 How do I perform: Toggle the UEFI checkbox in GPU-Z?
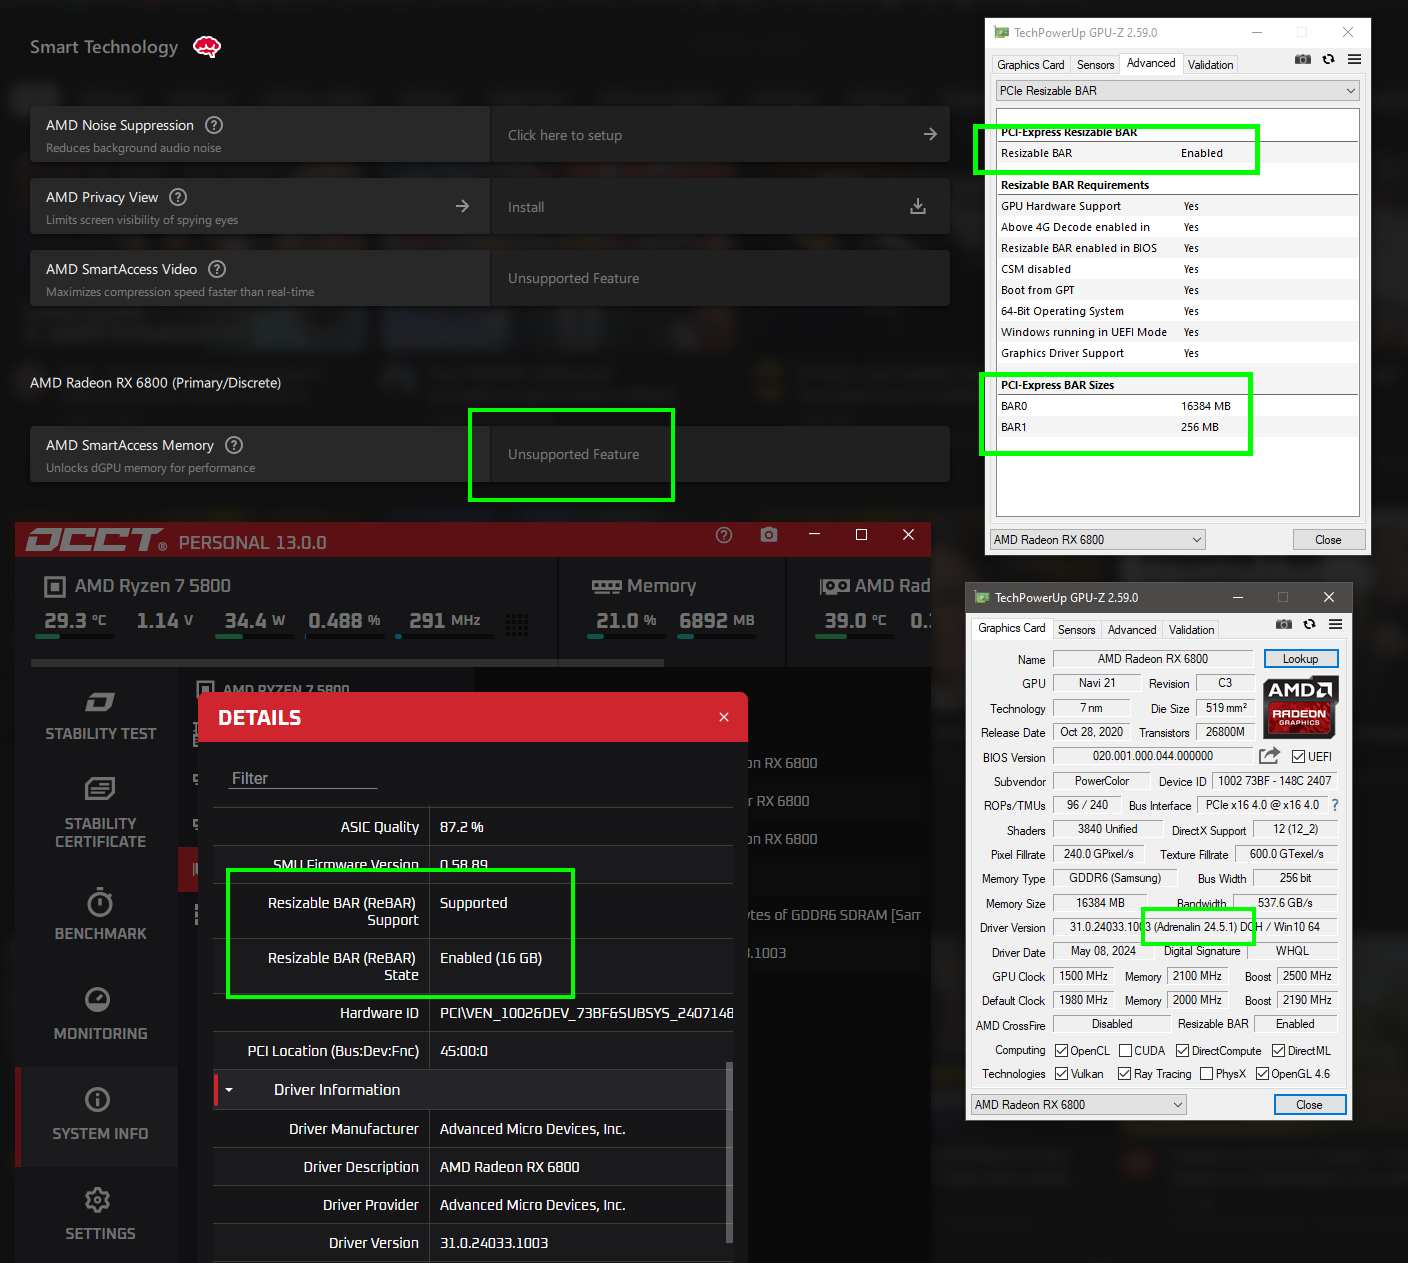[x=1298, y=757]
